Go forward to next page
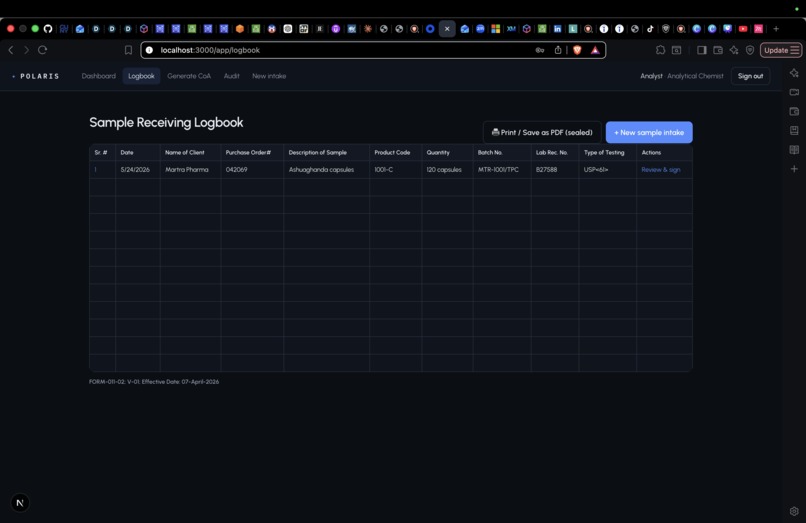The height and width of the screenshot is (523, 806). point(26,50)
